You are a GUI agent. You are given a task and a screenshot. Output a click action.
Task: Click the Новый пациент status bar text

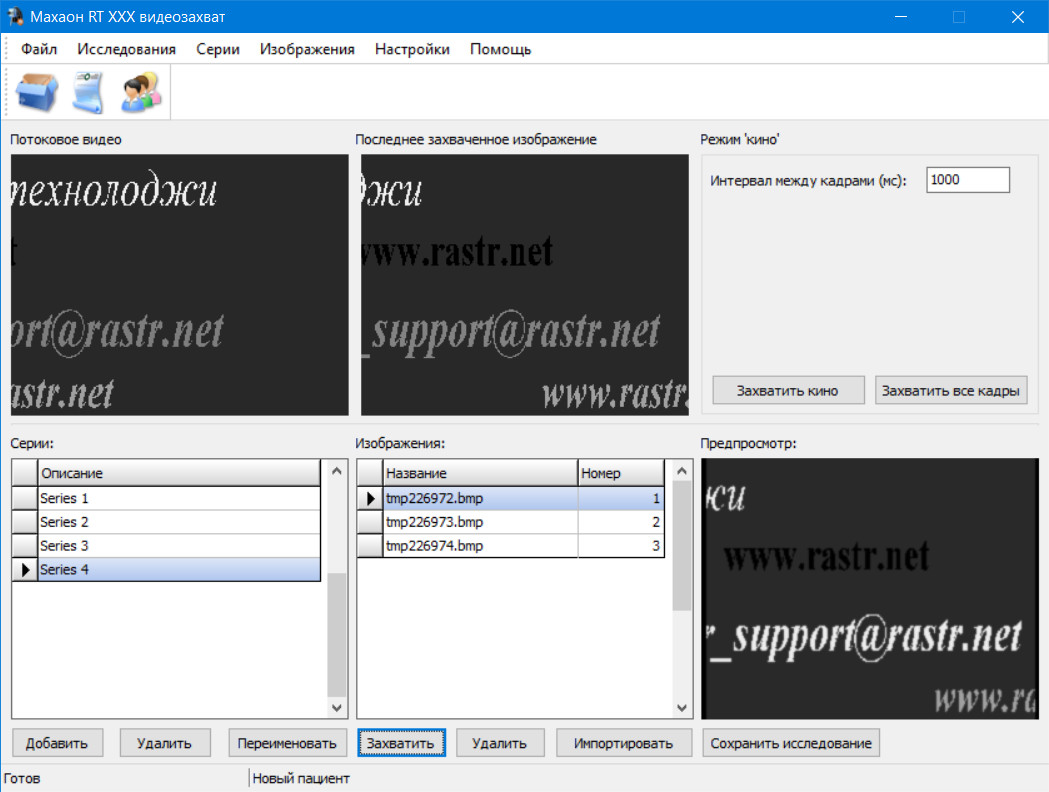point(301,778)
